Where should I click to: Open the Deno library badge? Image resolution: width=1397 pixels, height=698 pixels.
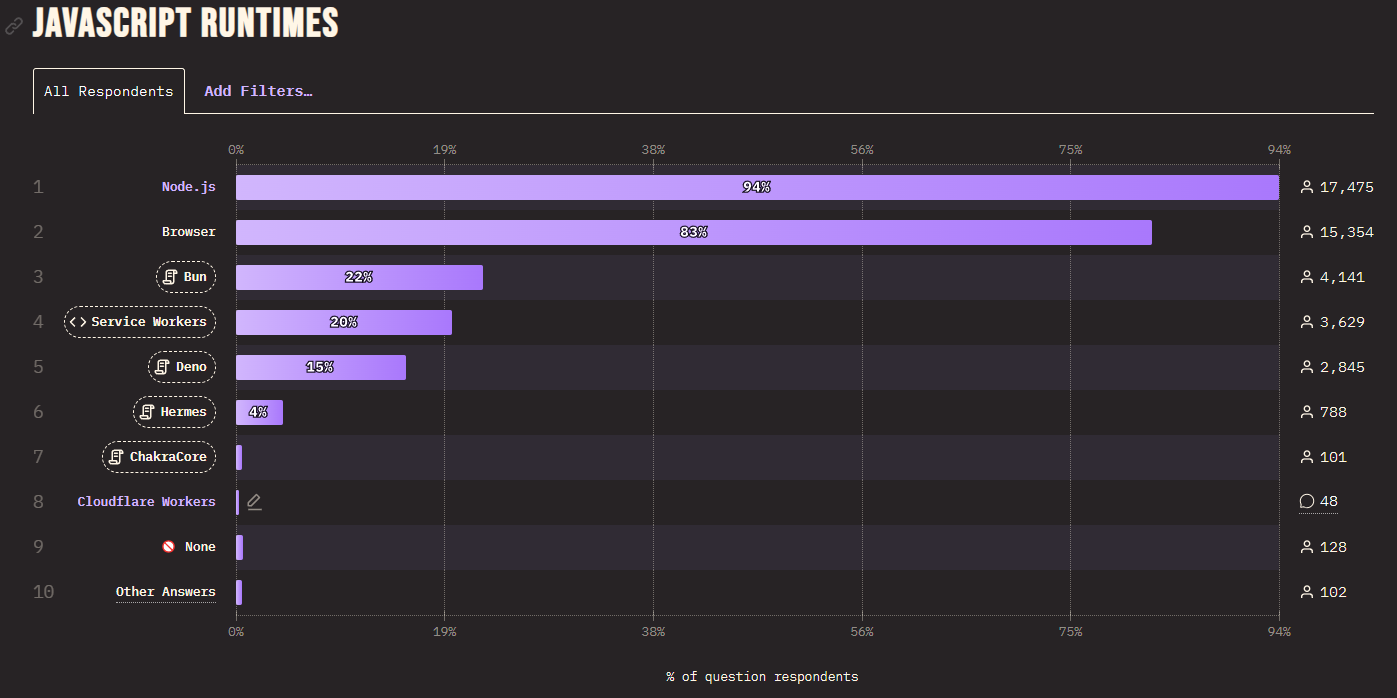coord(182,367)
